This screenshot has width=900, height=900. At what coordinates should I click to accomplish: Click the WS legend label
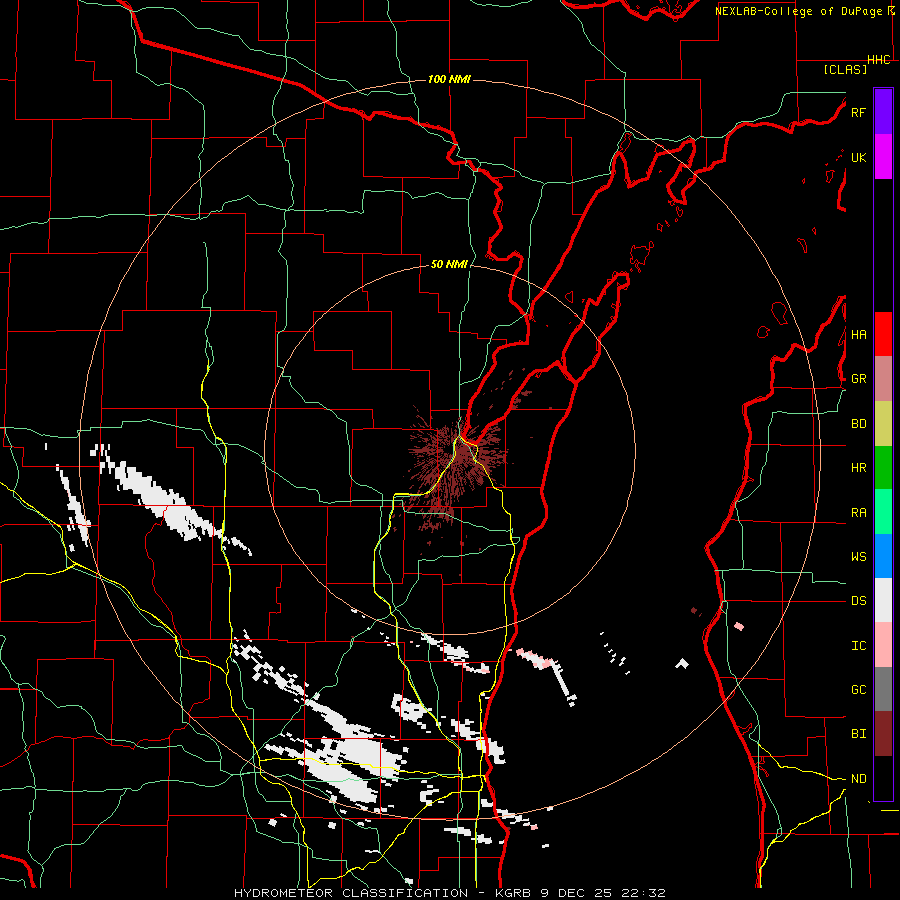tap(858, 556)
